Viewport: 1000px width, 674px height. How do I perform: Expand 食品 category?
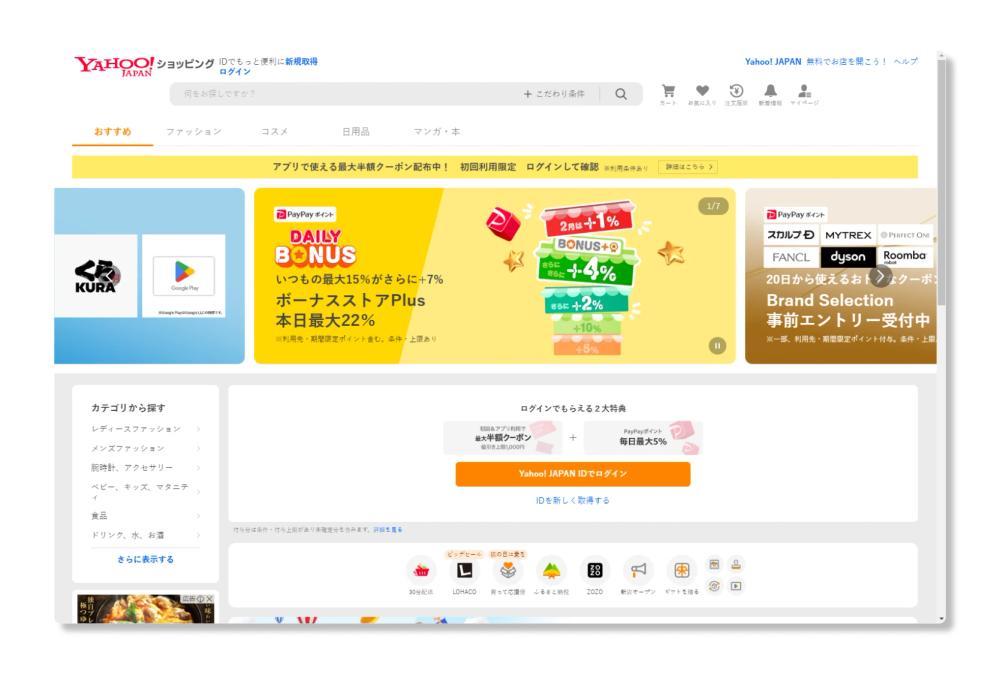click(x=145, y=515)
